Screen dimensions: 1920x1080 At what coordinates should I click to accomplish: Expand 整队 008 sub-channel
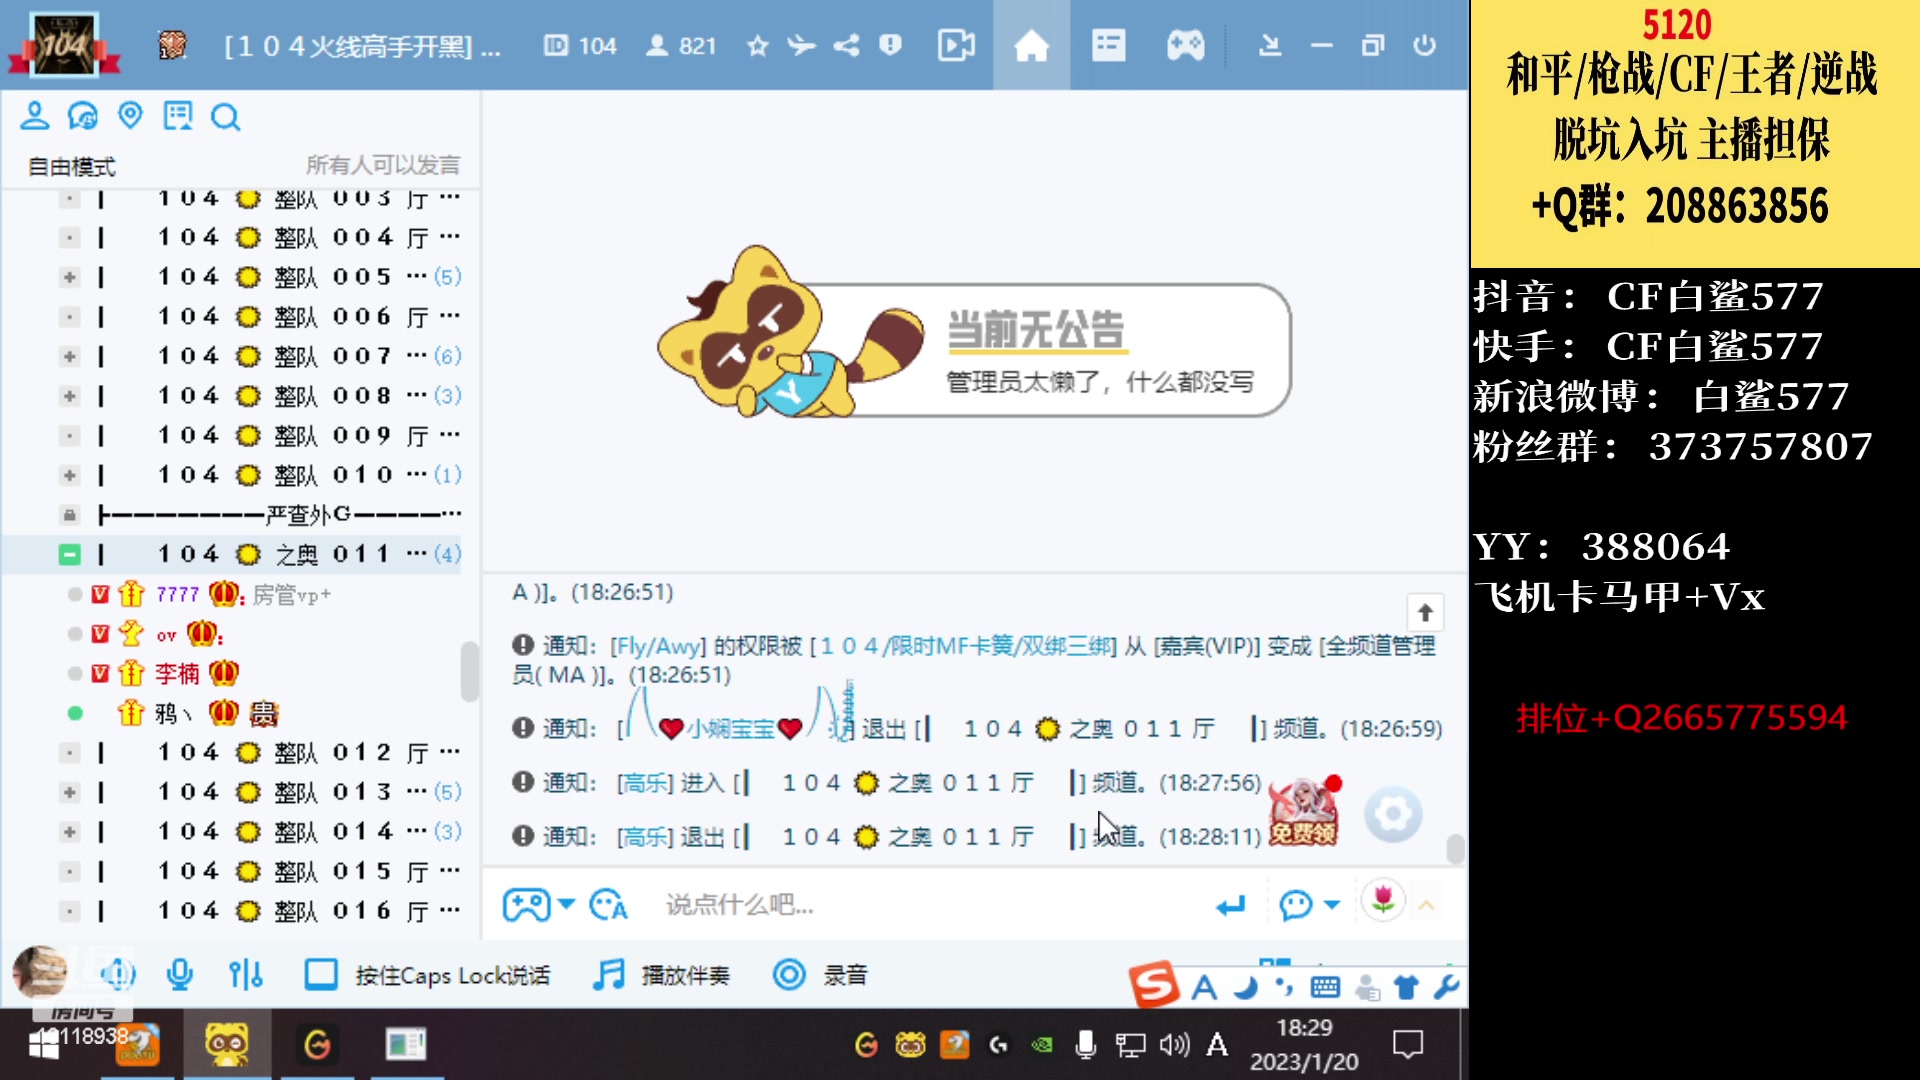click(69, 396)
